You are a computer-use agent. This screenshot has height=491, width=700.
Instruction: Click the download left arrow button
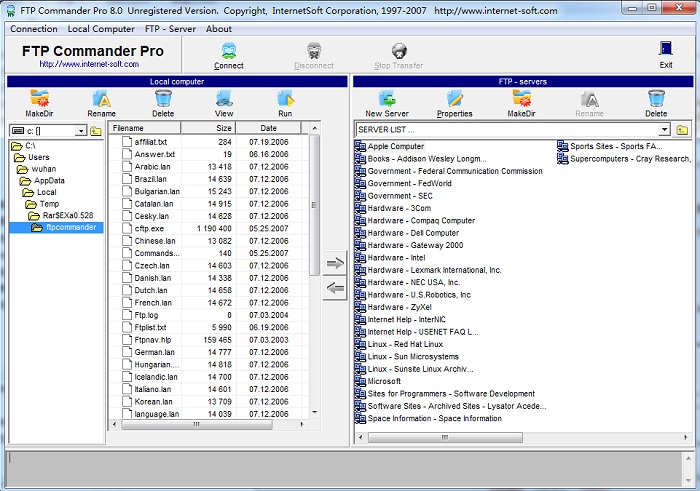point(336,289)
